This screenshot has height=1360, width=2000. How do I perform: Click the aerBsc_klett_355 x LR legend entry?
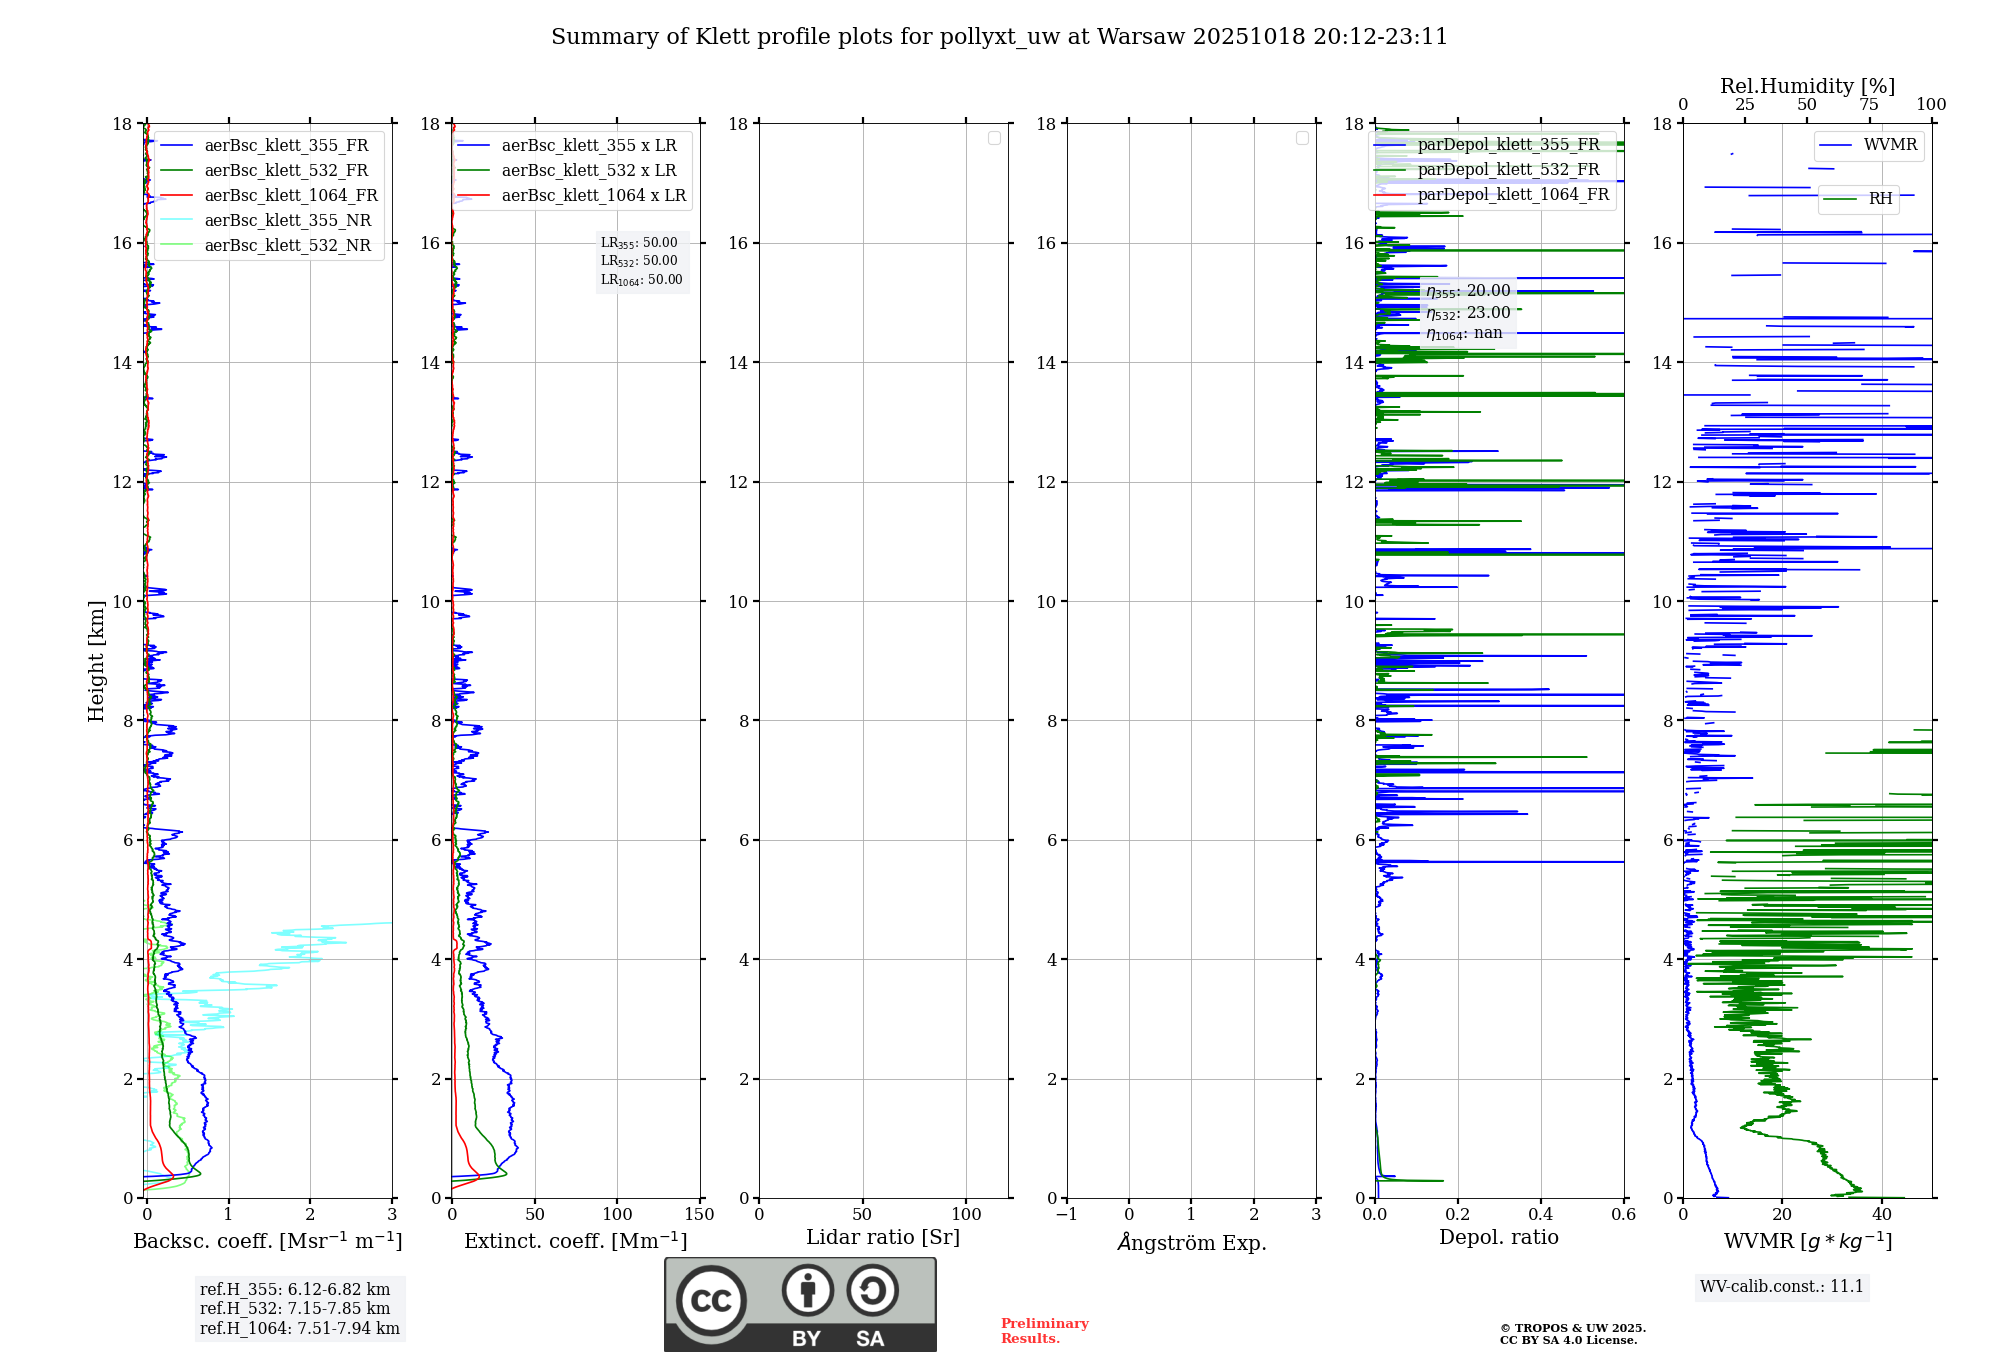(589, 145)
